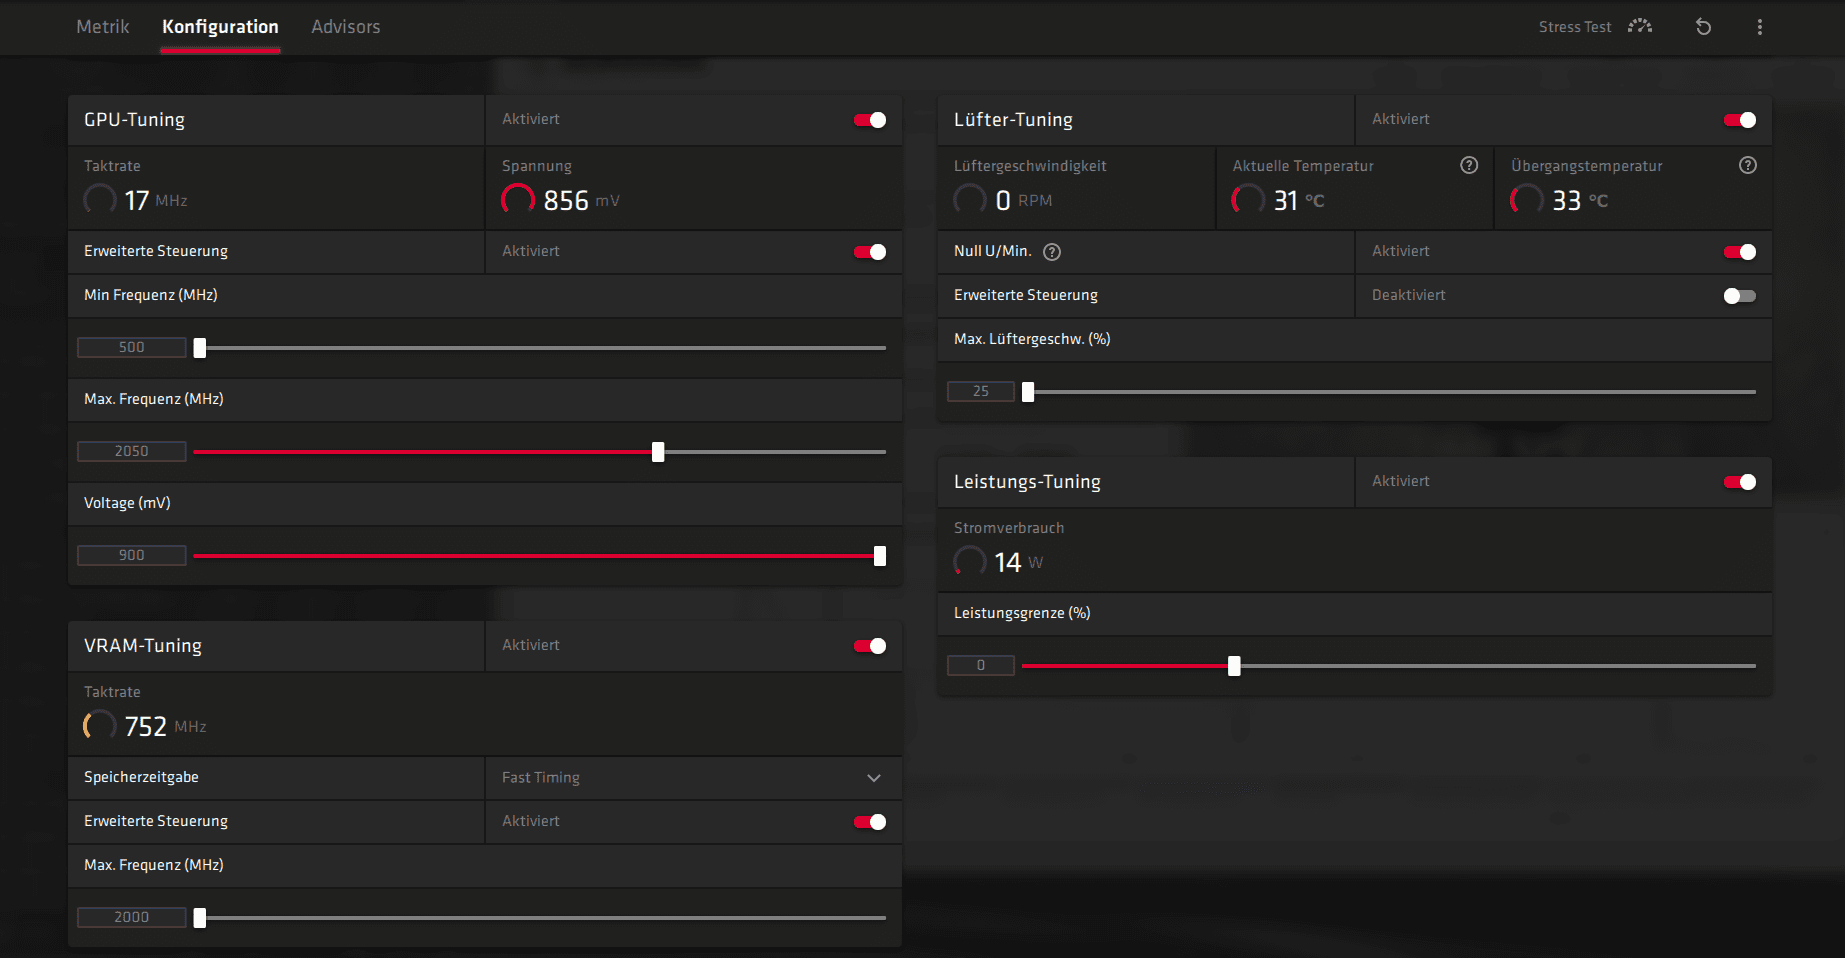Image resolution: width=1845 pixels, height=958 pixels.
Task: Click the 14 W Stromverbrauch value
Action: pos(1018,563)
